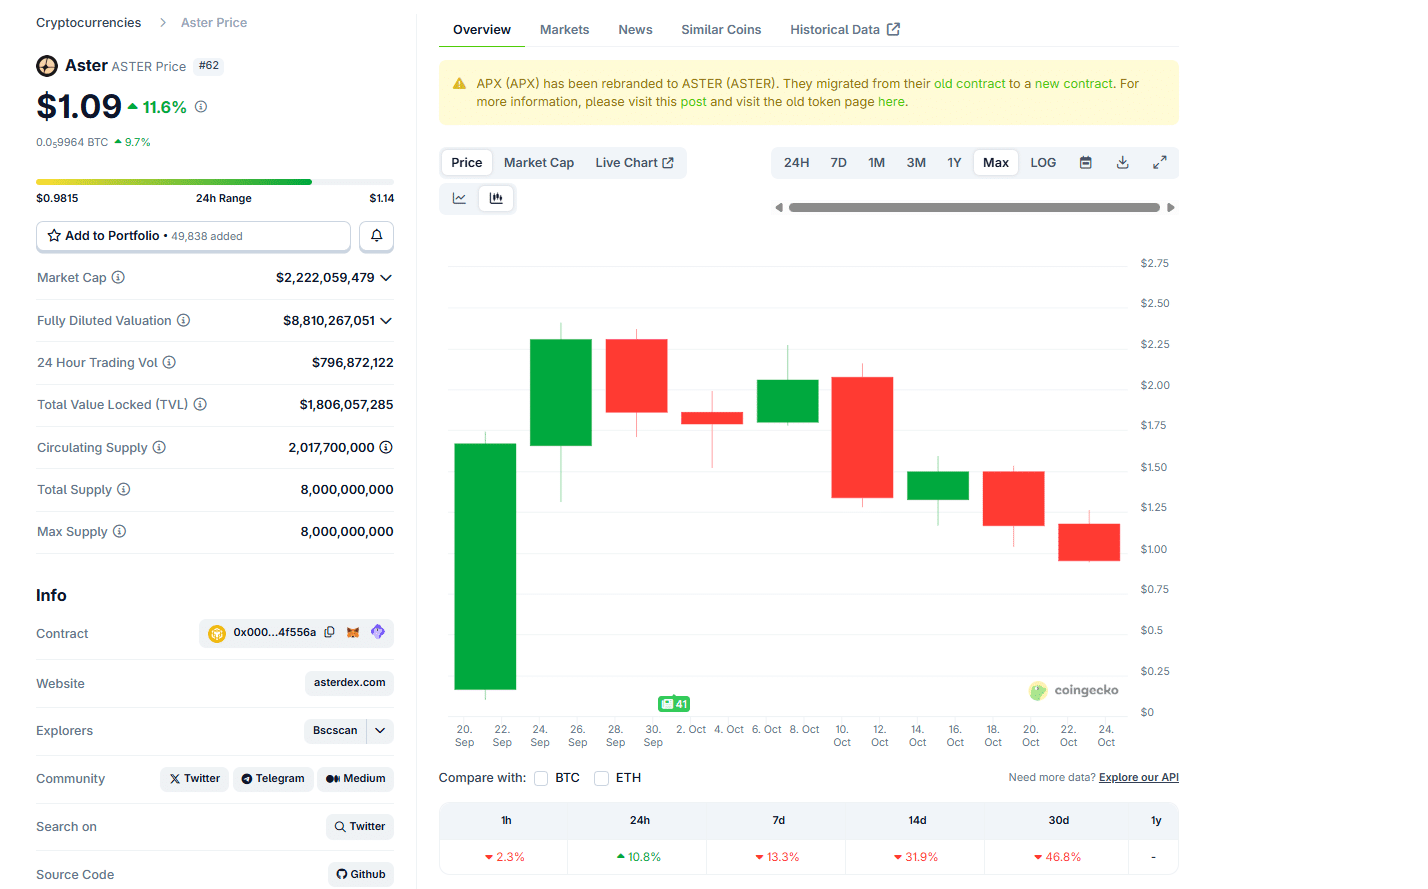
Task: Open the old contract link
Action: (x=969, y=84)
